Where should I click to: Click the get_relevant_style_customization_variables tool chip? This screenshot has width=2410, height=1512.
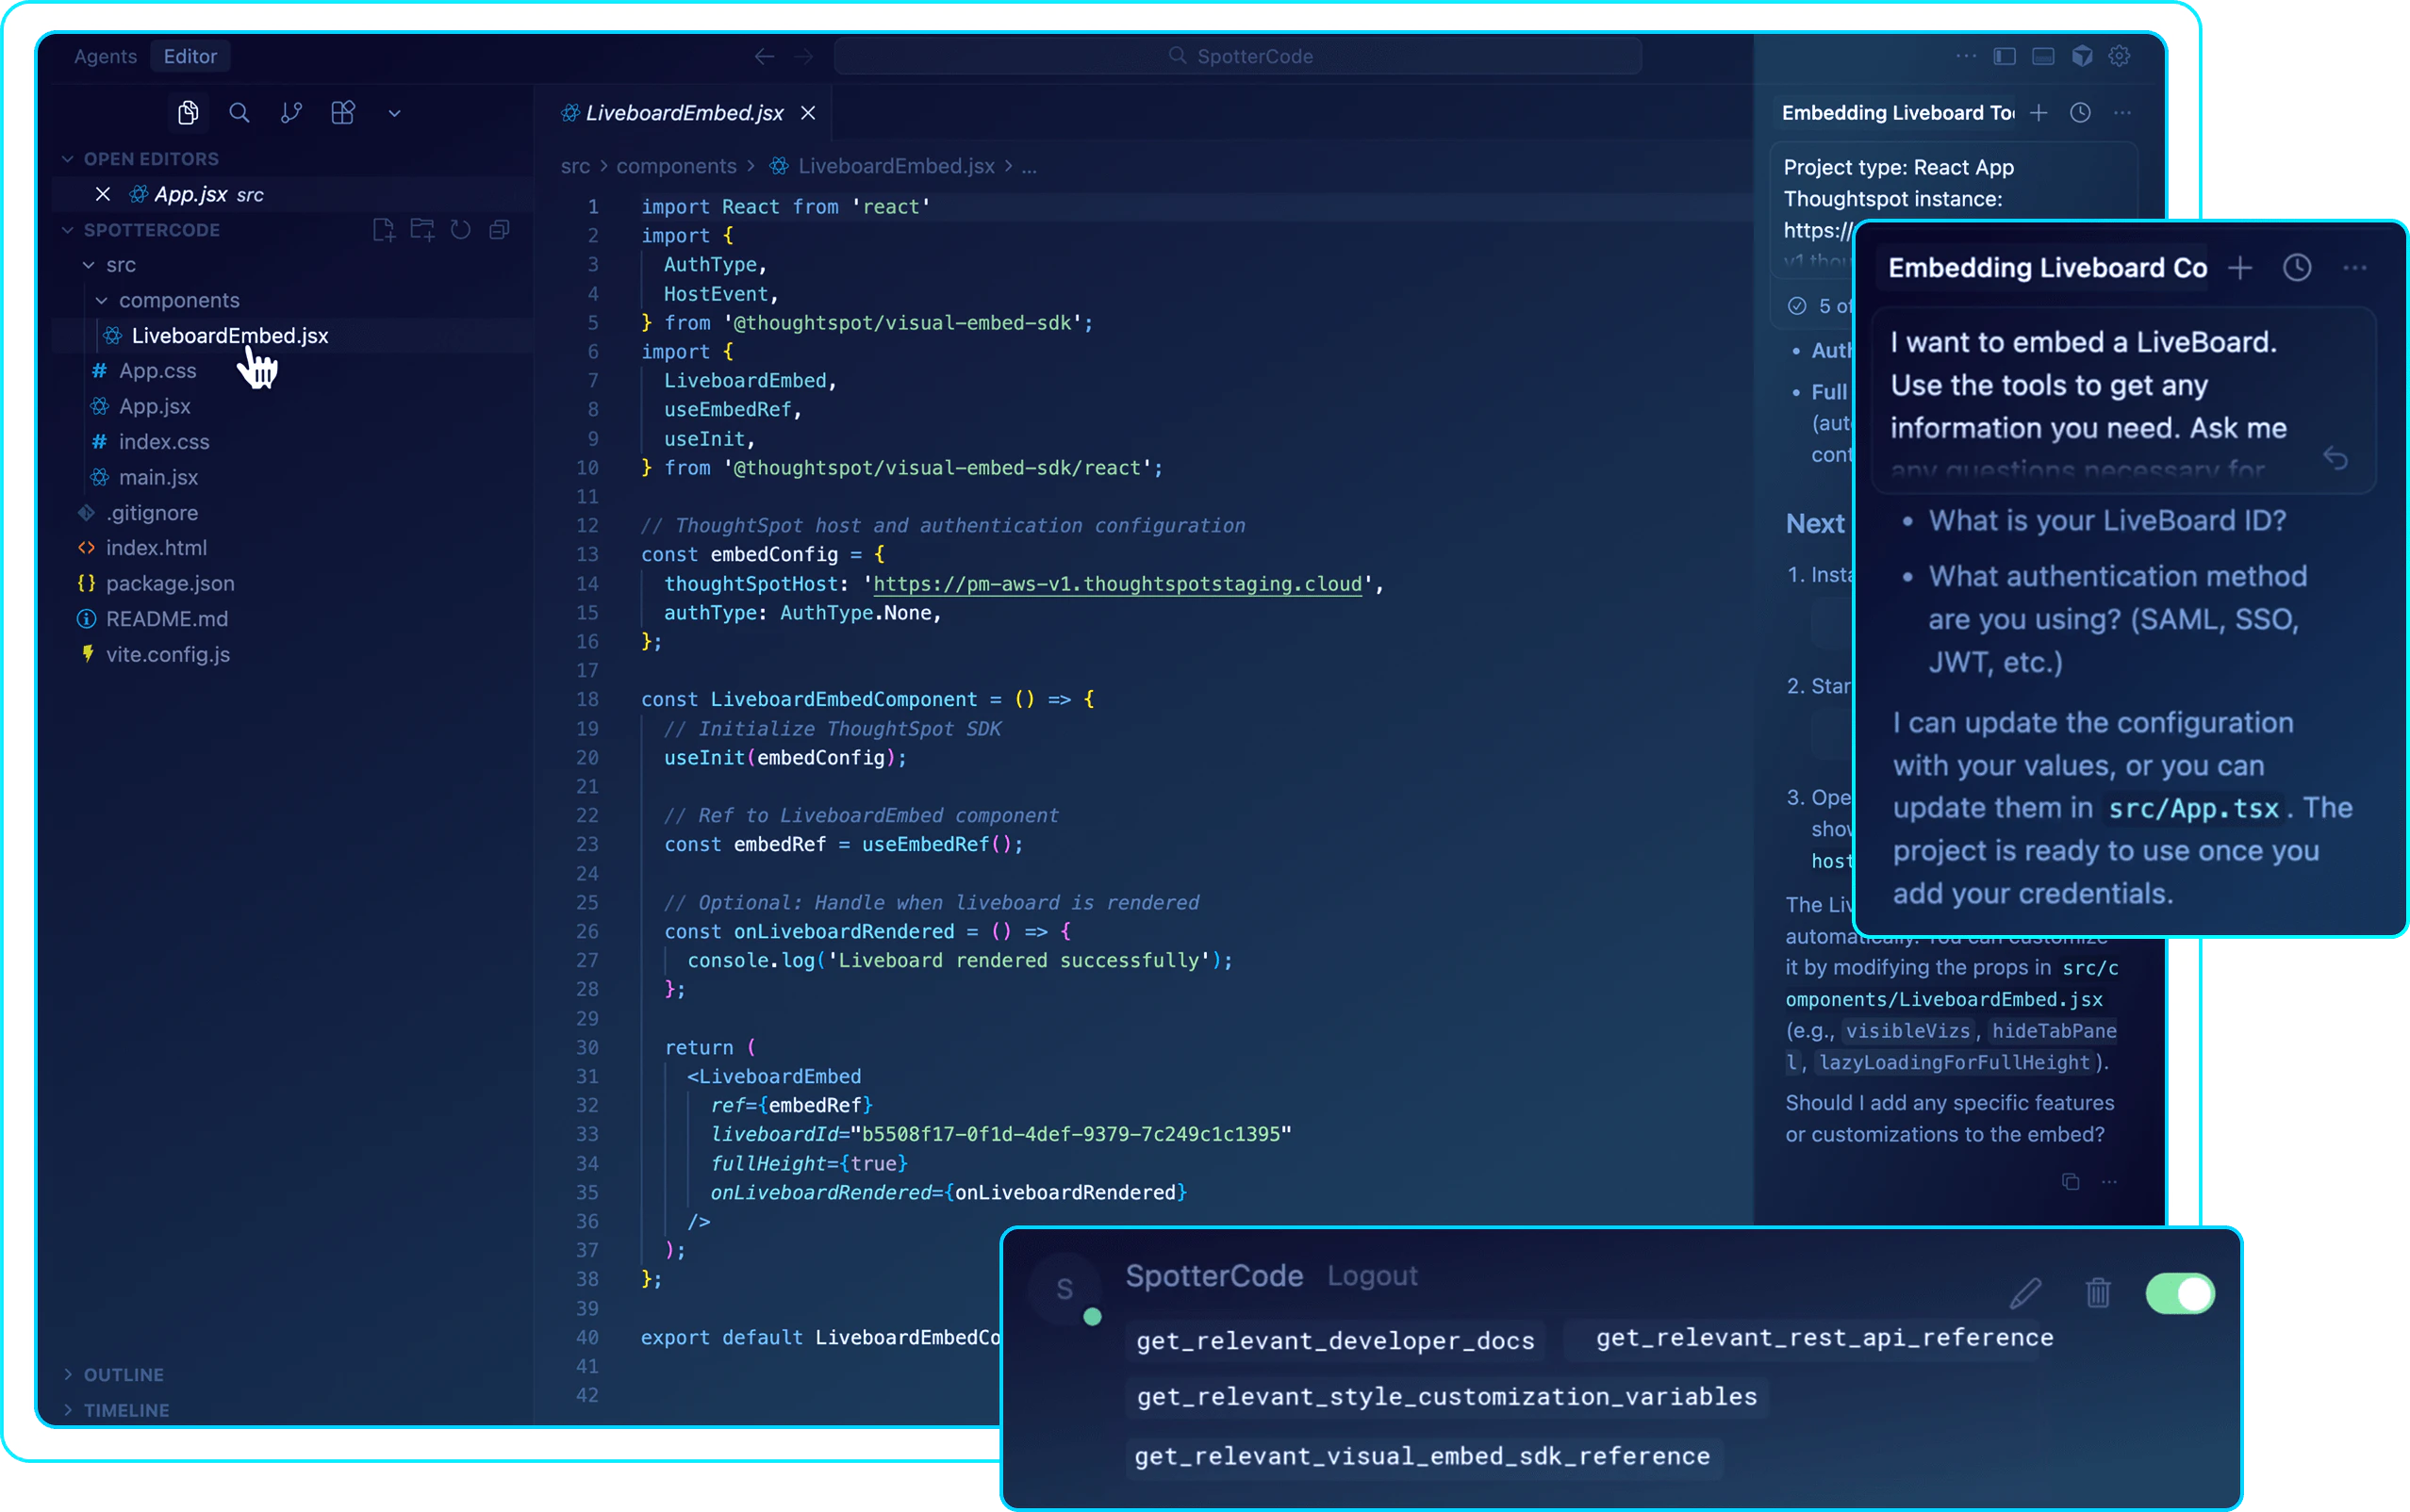[x=1447, y=1397]
